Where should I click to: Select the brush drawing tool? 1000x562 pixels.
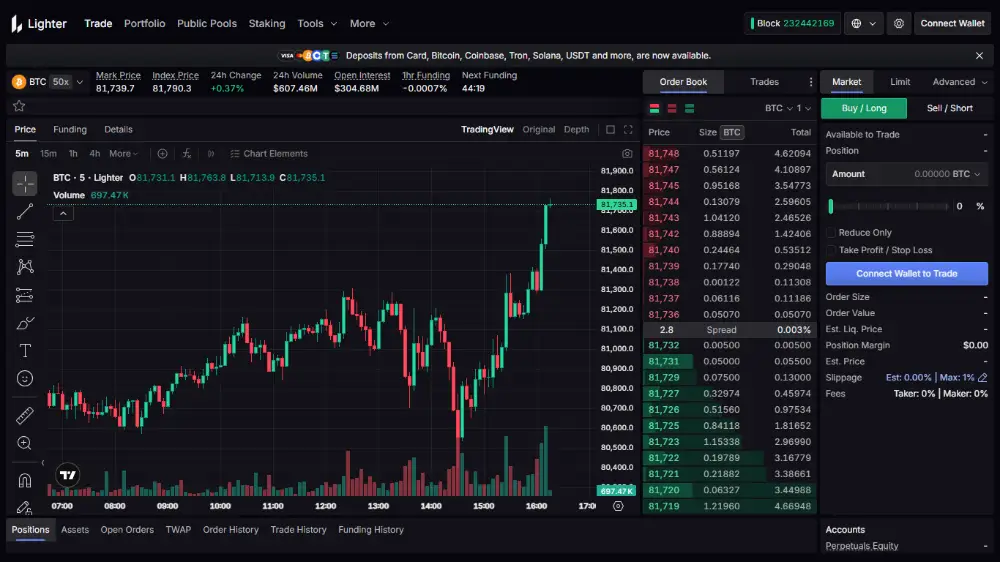(25, 323)
